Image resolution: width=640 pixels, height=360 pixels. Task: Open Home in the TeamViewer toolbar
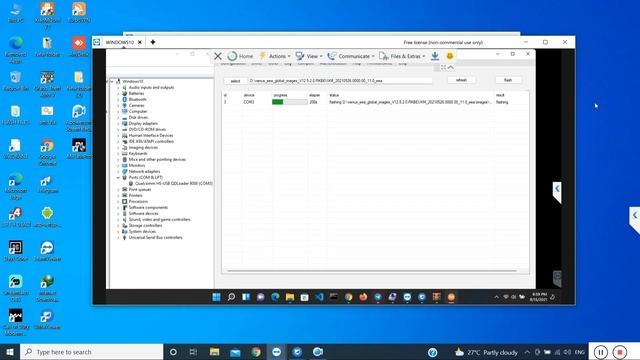coord(240,56)
